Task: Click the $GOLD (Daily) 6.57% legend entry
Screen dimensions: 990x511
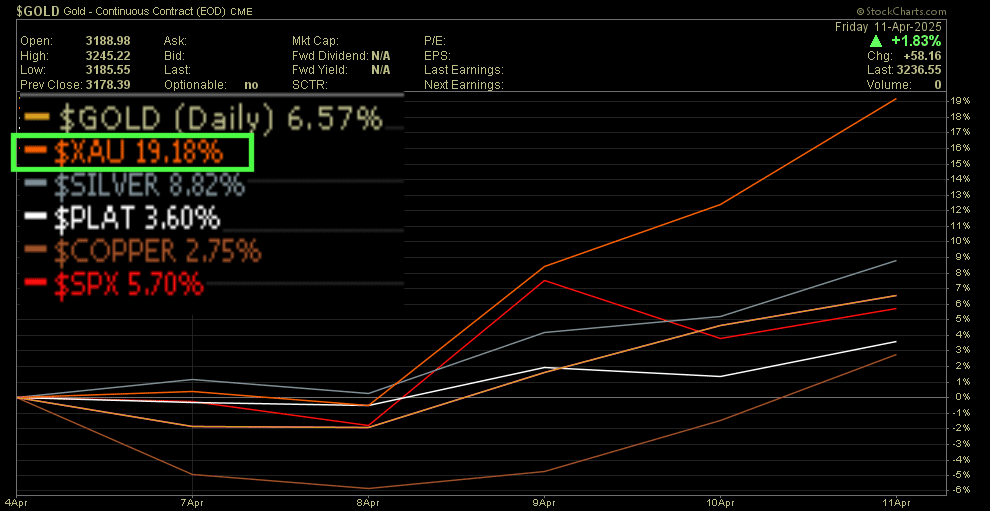Action: click(x=203, y=118)
